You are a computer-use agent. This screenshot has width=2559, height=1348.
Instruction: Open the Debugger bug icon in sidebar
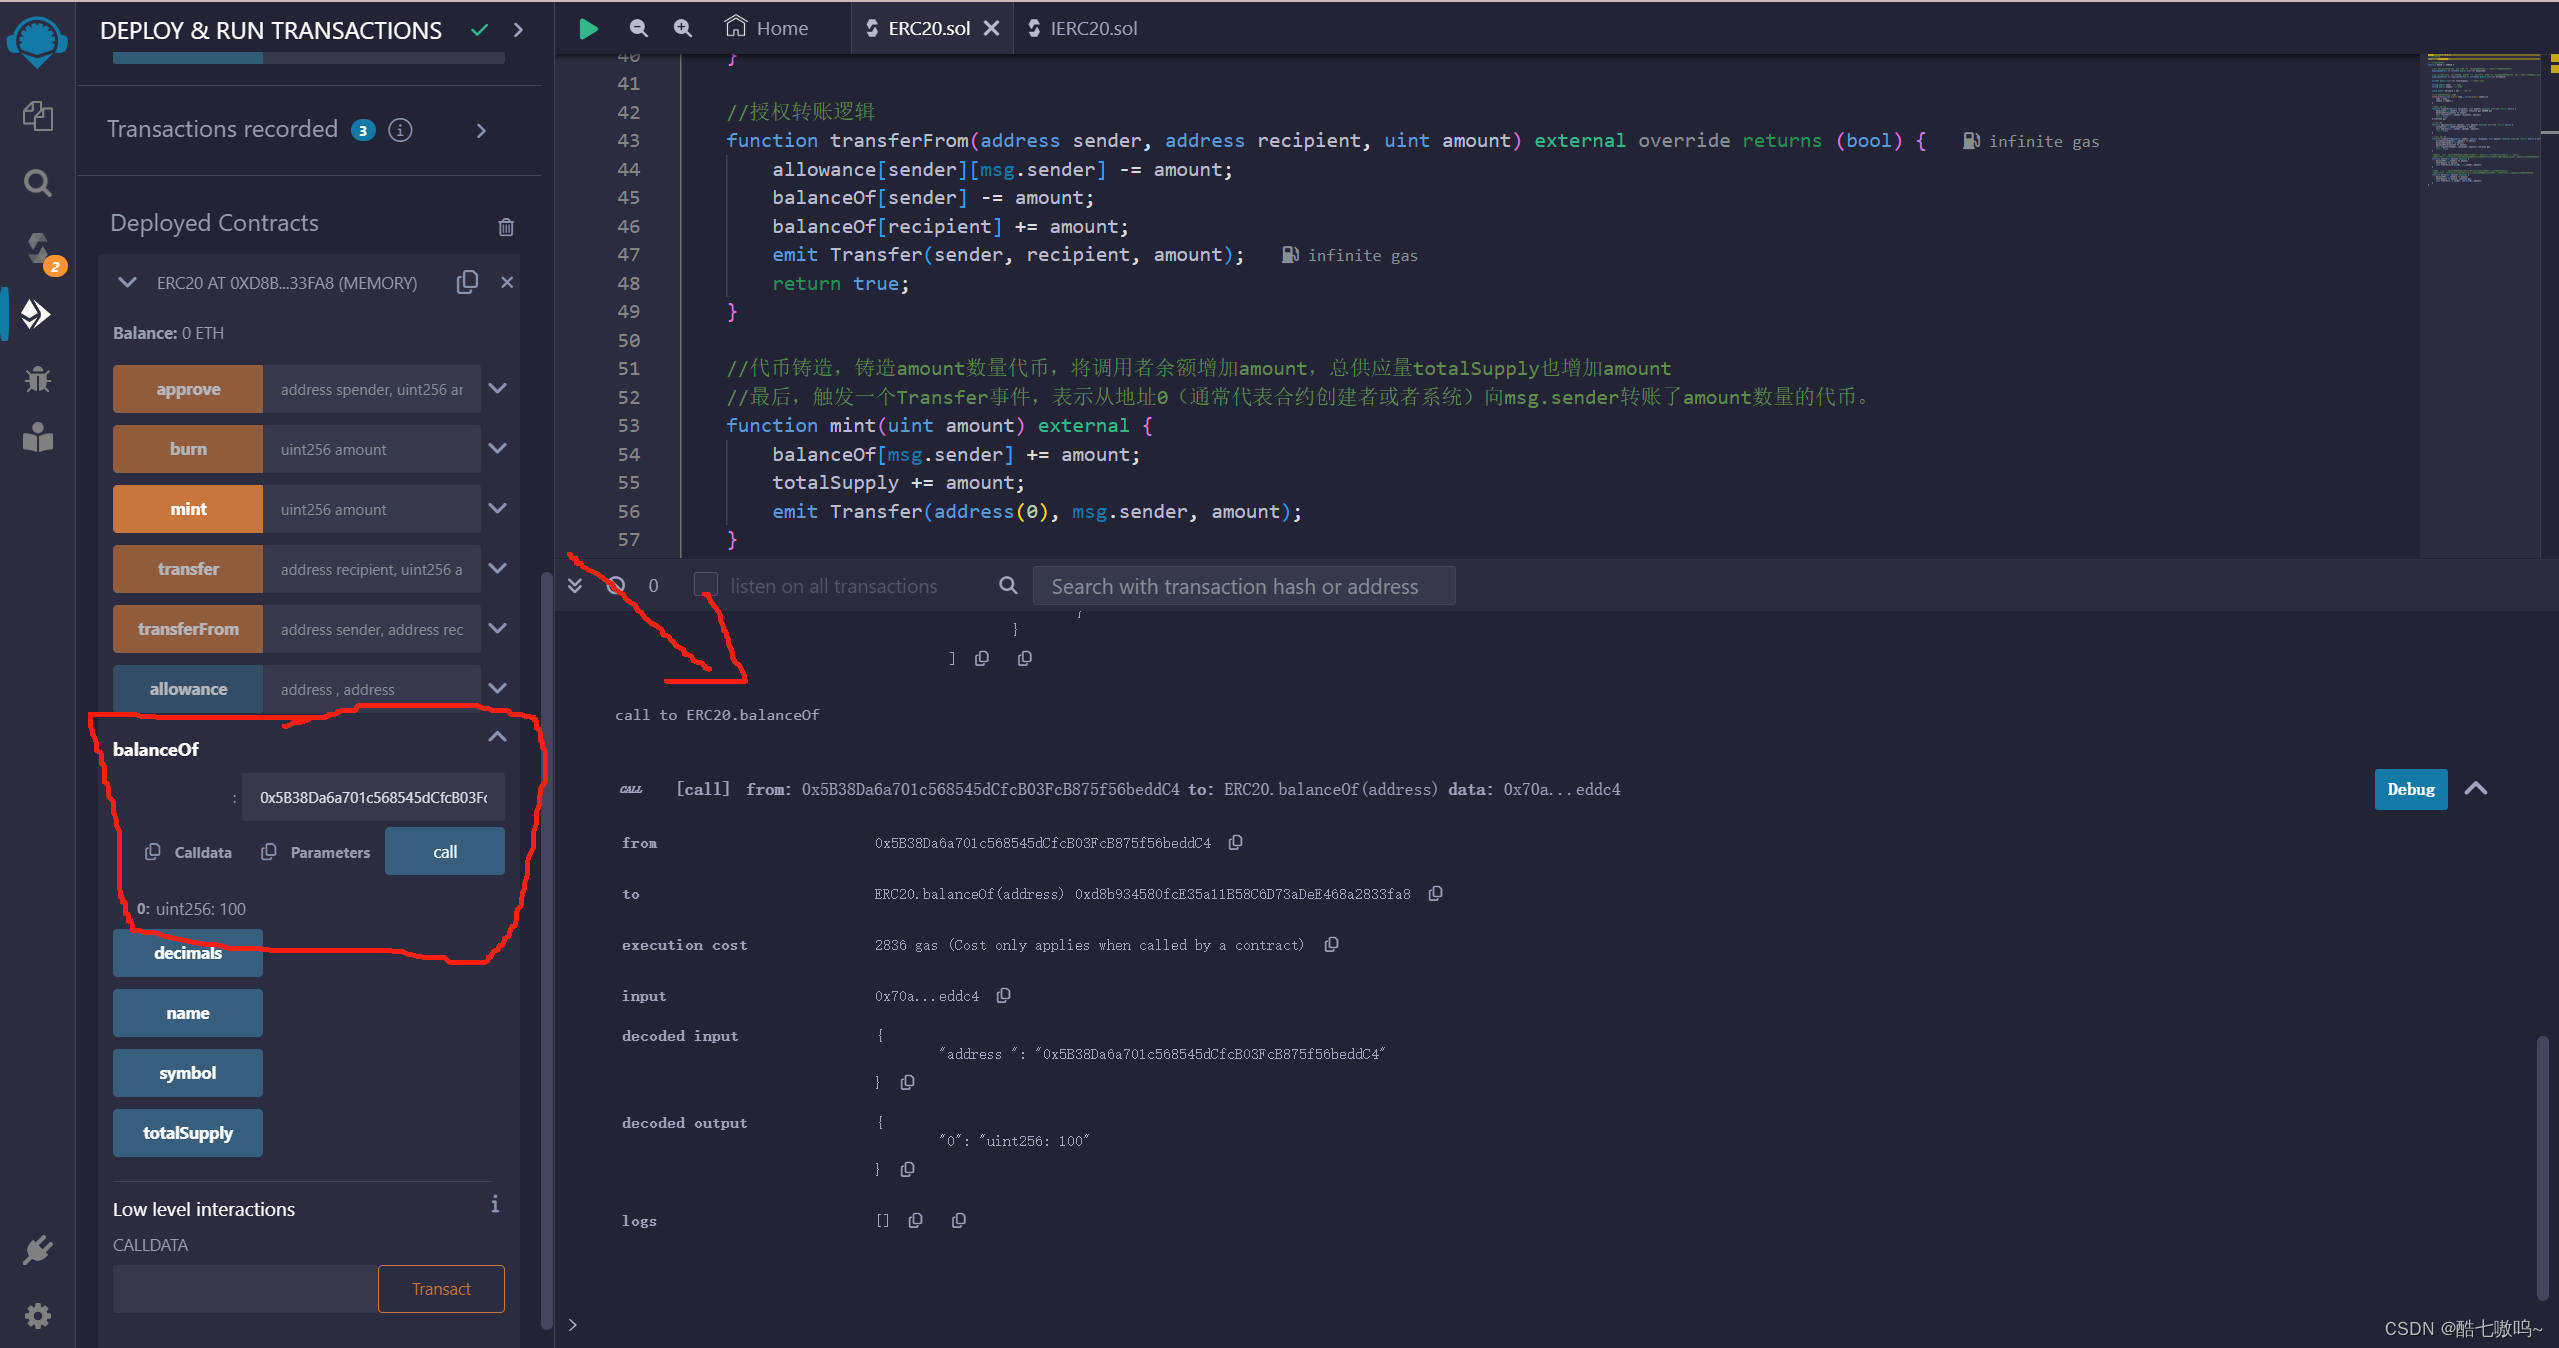click(38, 379)
